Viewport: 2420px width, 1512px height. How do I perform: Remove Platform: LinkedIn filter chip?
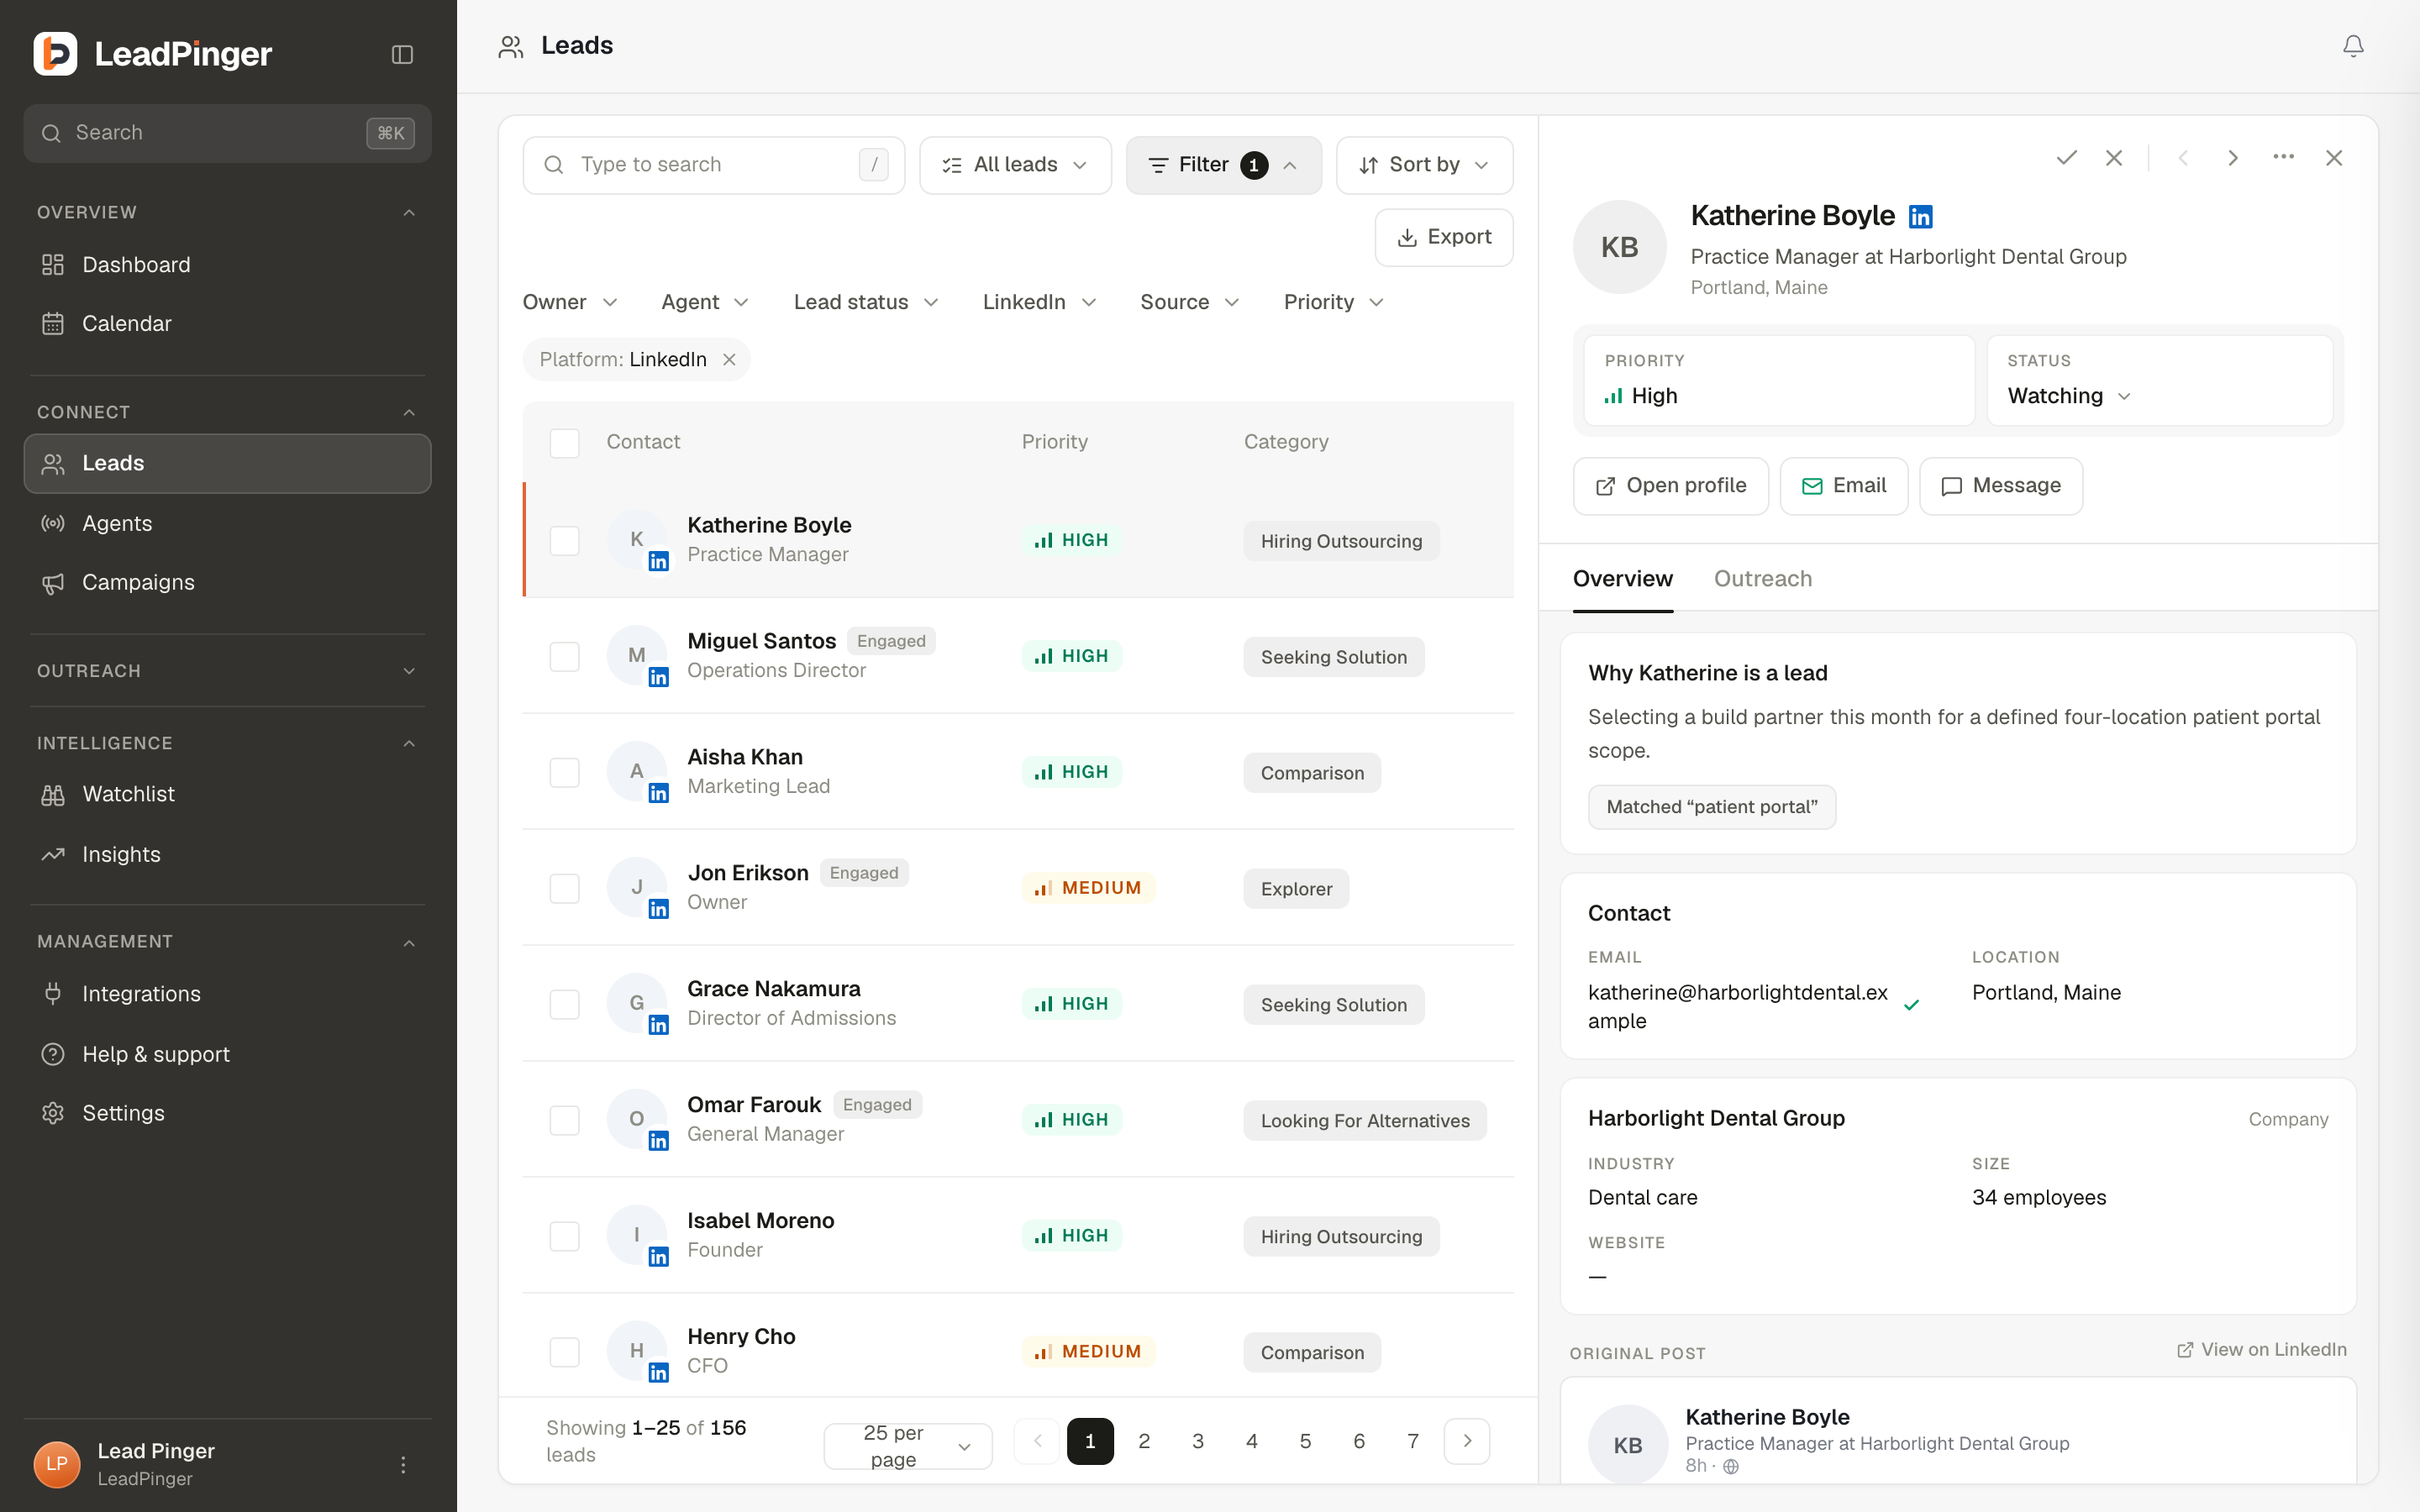pos(729,360)
